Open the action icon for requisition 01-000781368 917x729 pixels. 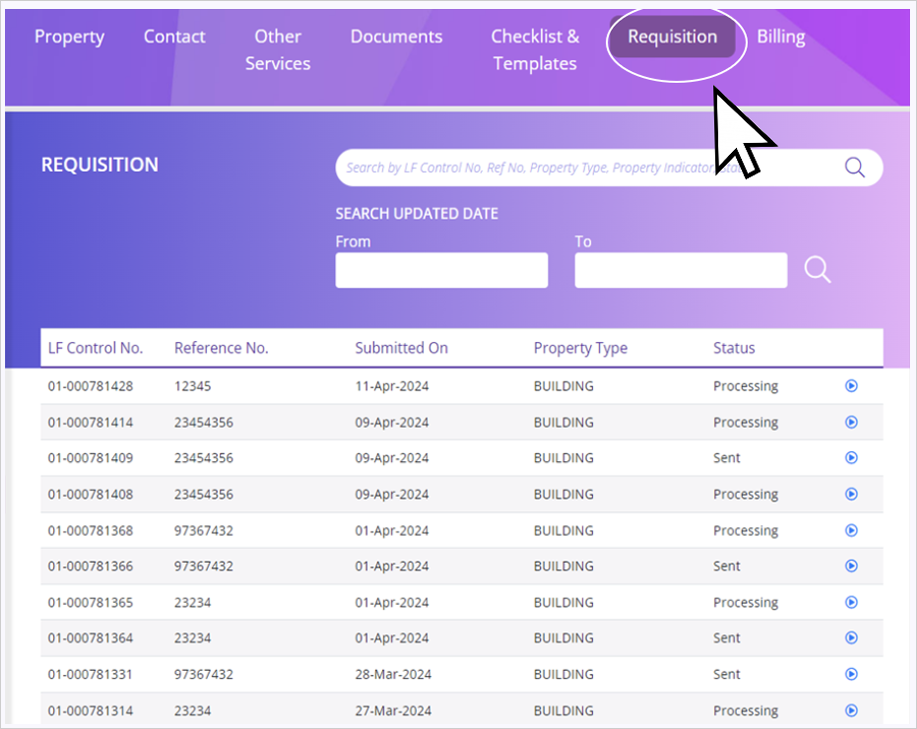[x=851, y=530]
